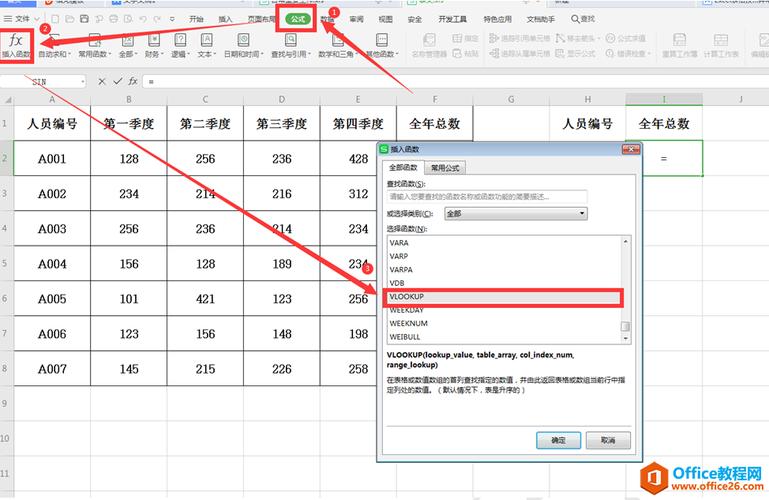
Task: Select the 全年总数 header in column F
Action: (x=435, y=124)
